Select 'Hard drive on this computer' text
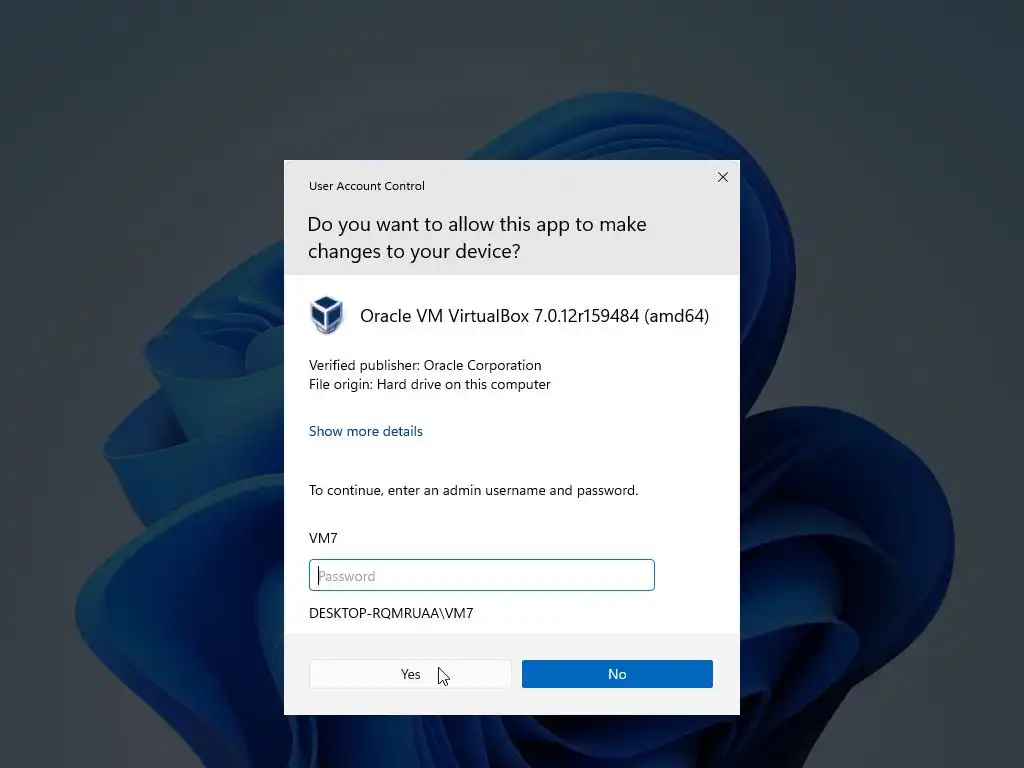 coord(464,384)
